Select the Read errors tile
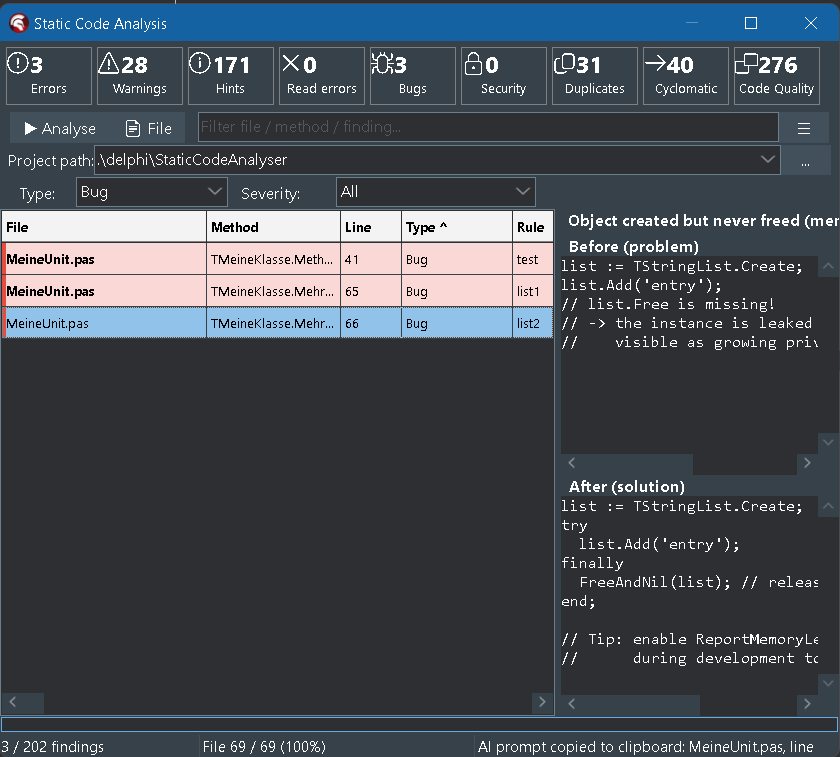840x757 pixels. (322, 76)
